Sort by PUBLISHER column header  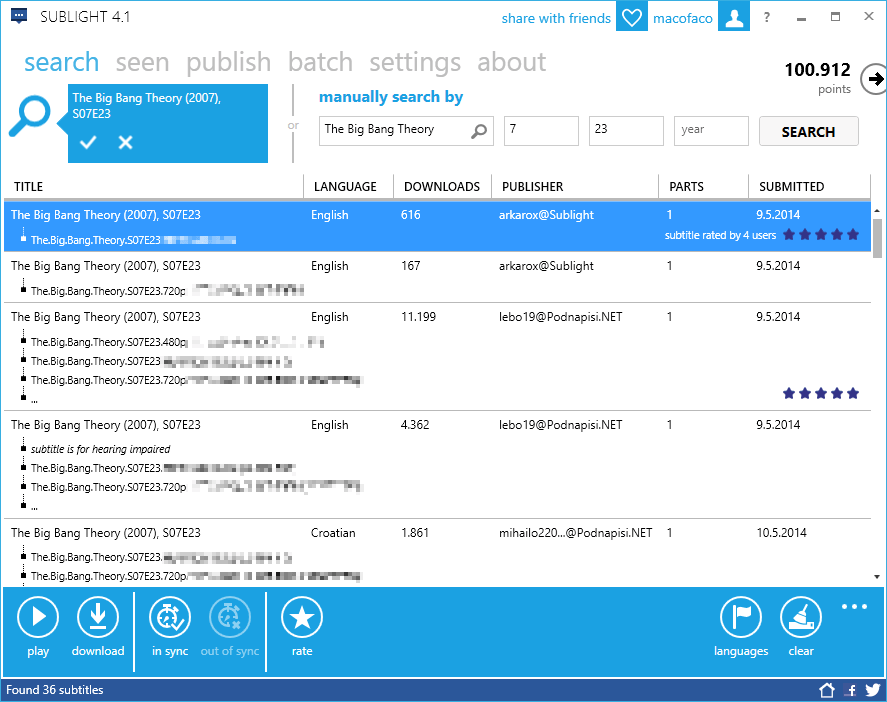tap(575, 187)
